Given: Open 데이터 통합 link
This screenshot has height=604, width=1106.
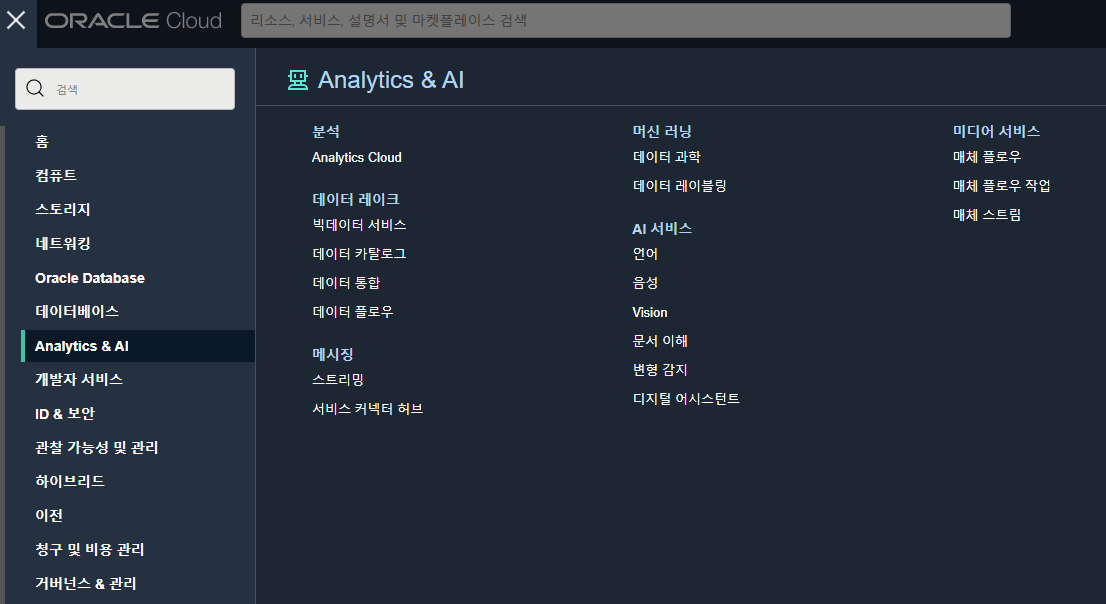Looking at the screenshot, I should 346,283.
